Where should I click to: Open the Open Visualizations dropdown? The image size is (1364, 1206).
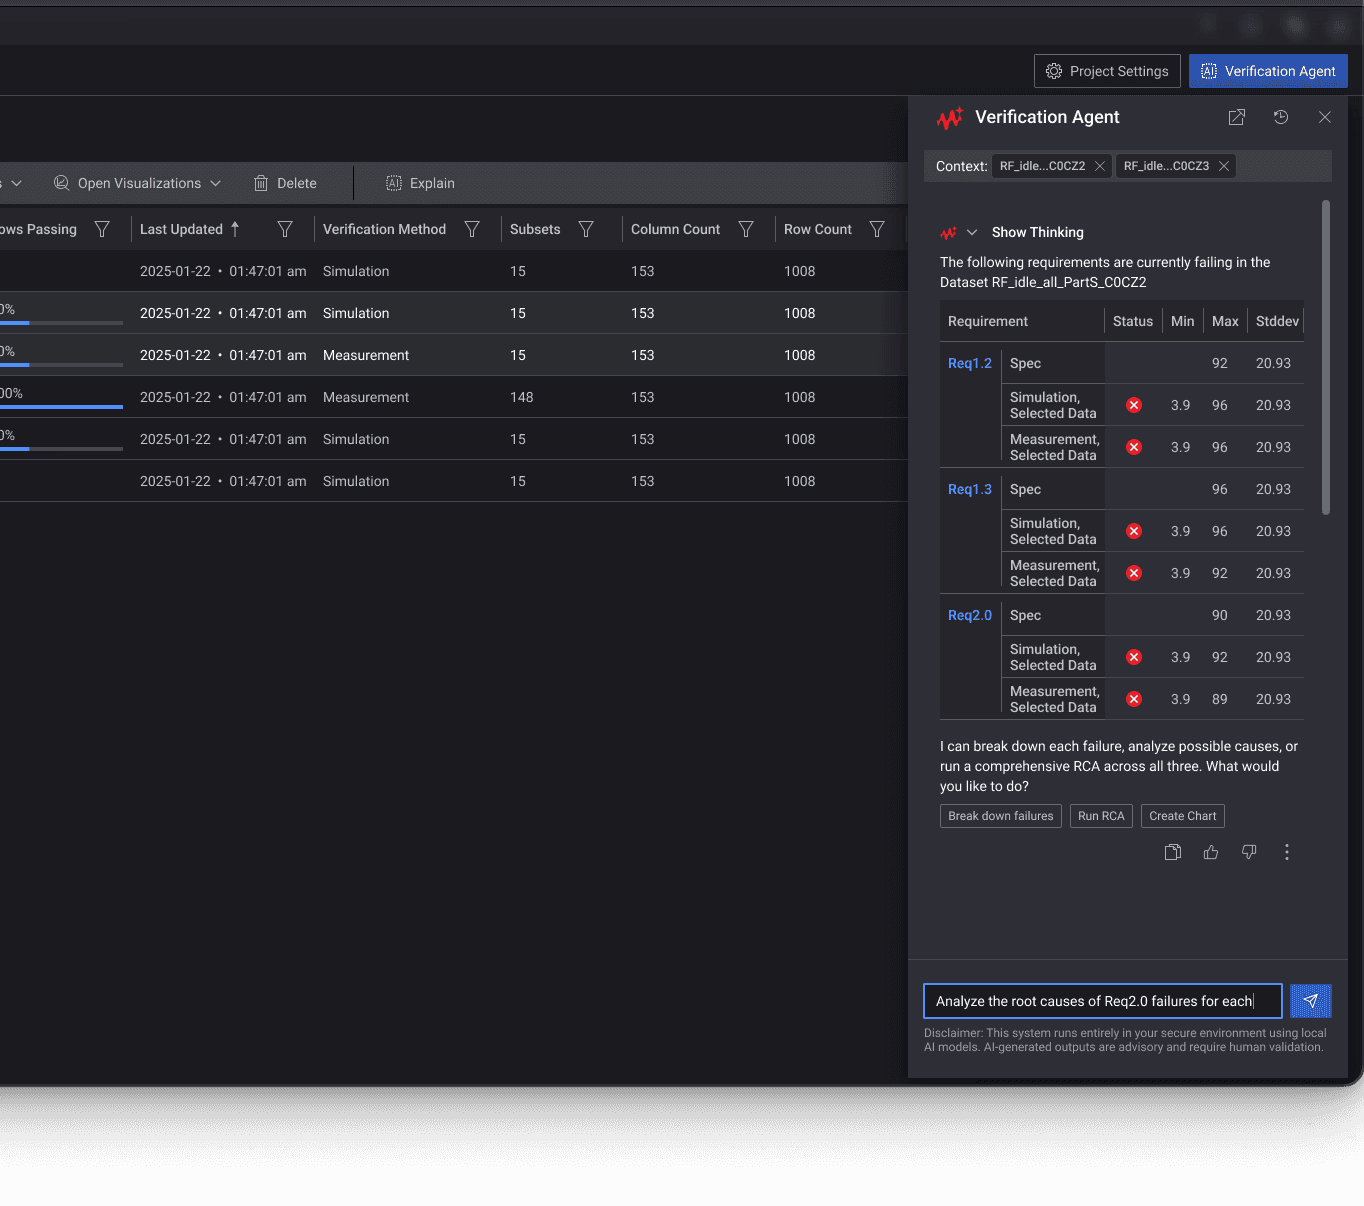[x=137, y=183]
